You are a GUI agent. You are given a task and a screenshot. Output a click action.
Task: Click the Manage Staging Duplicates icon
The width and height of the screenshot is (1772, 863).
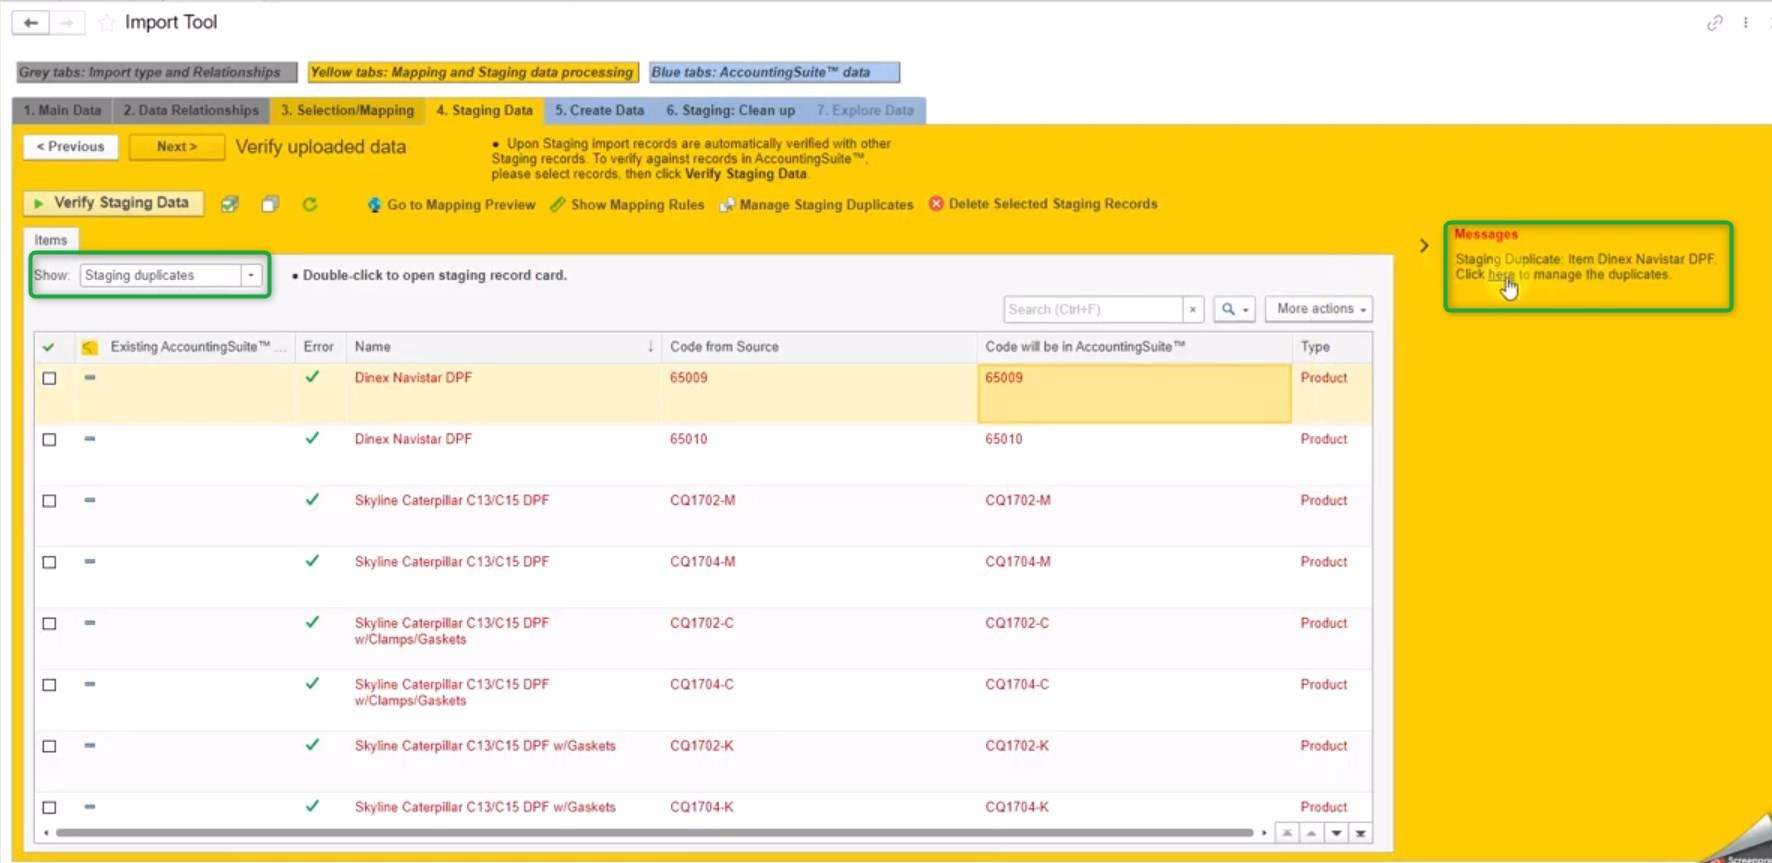point(727,205)
